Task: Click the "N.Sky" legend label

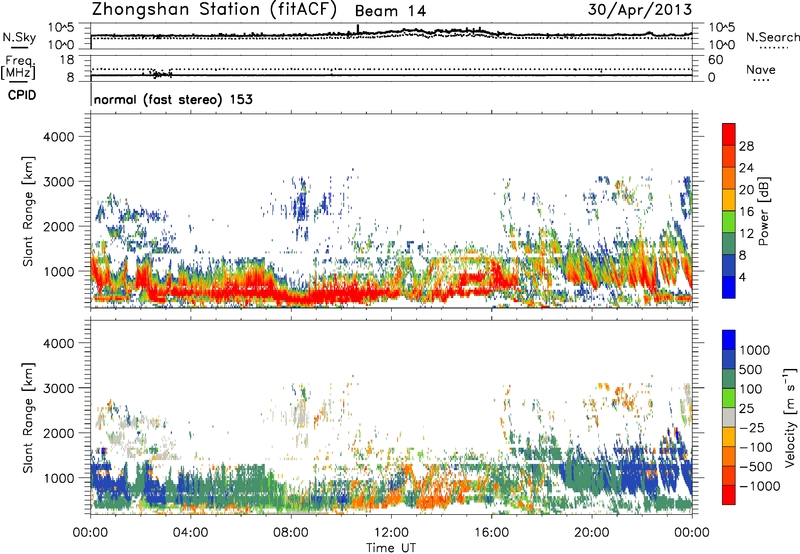Action: click(19, 37)
